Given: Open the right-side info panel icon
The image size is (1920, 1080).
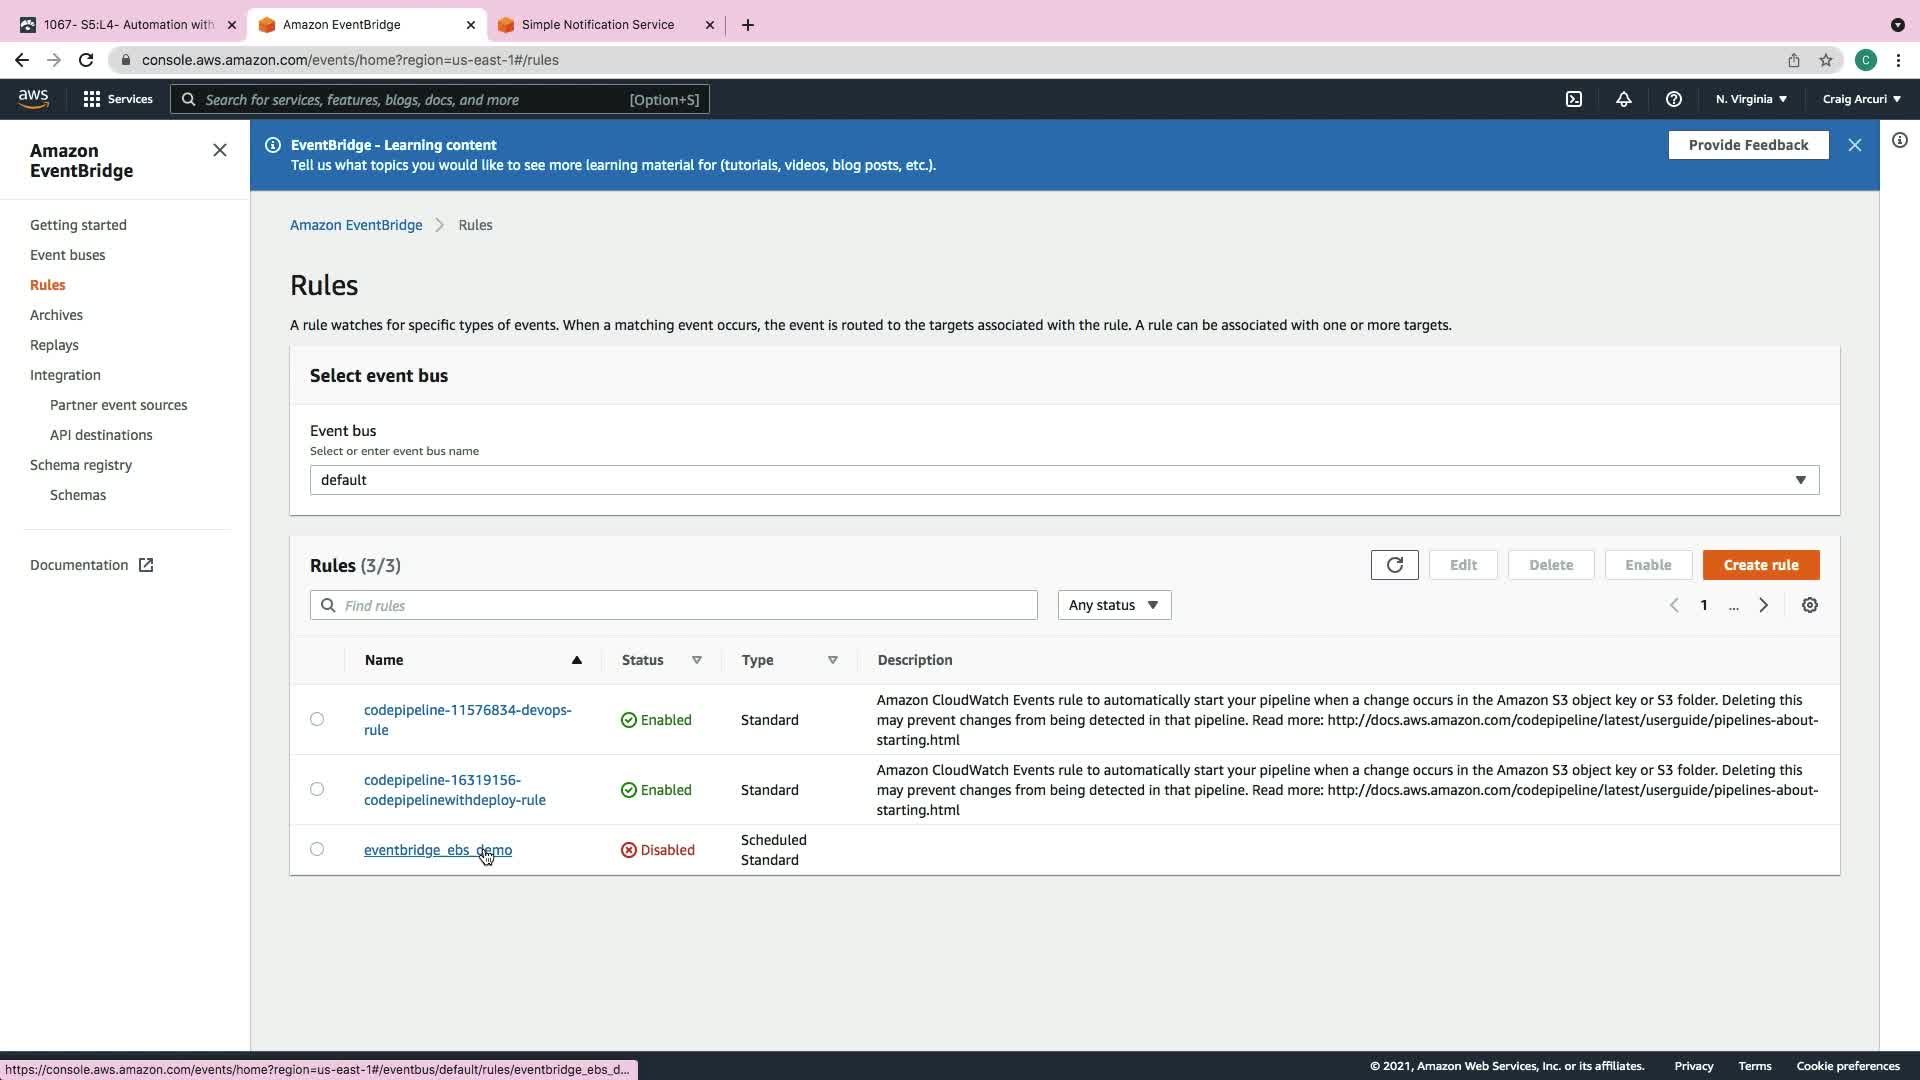Looking at the screenshot, I should 1899,140.
